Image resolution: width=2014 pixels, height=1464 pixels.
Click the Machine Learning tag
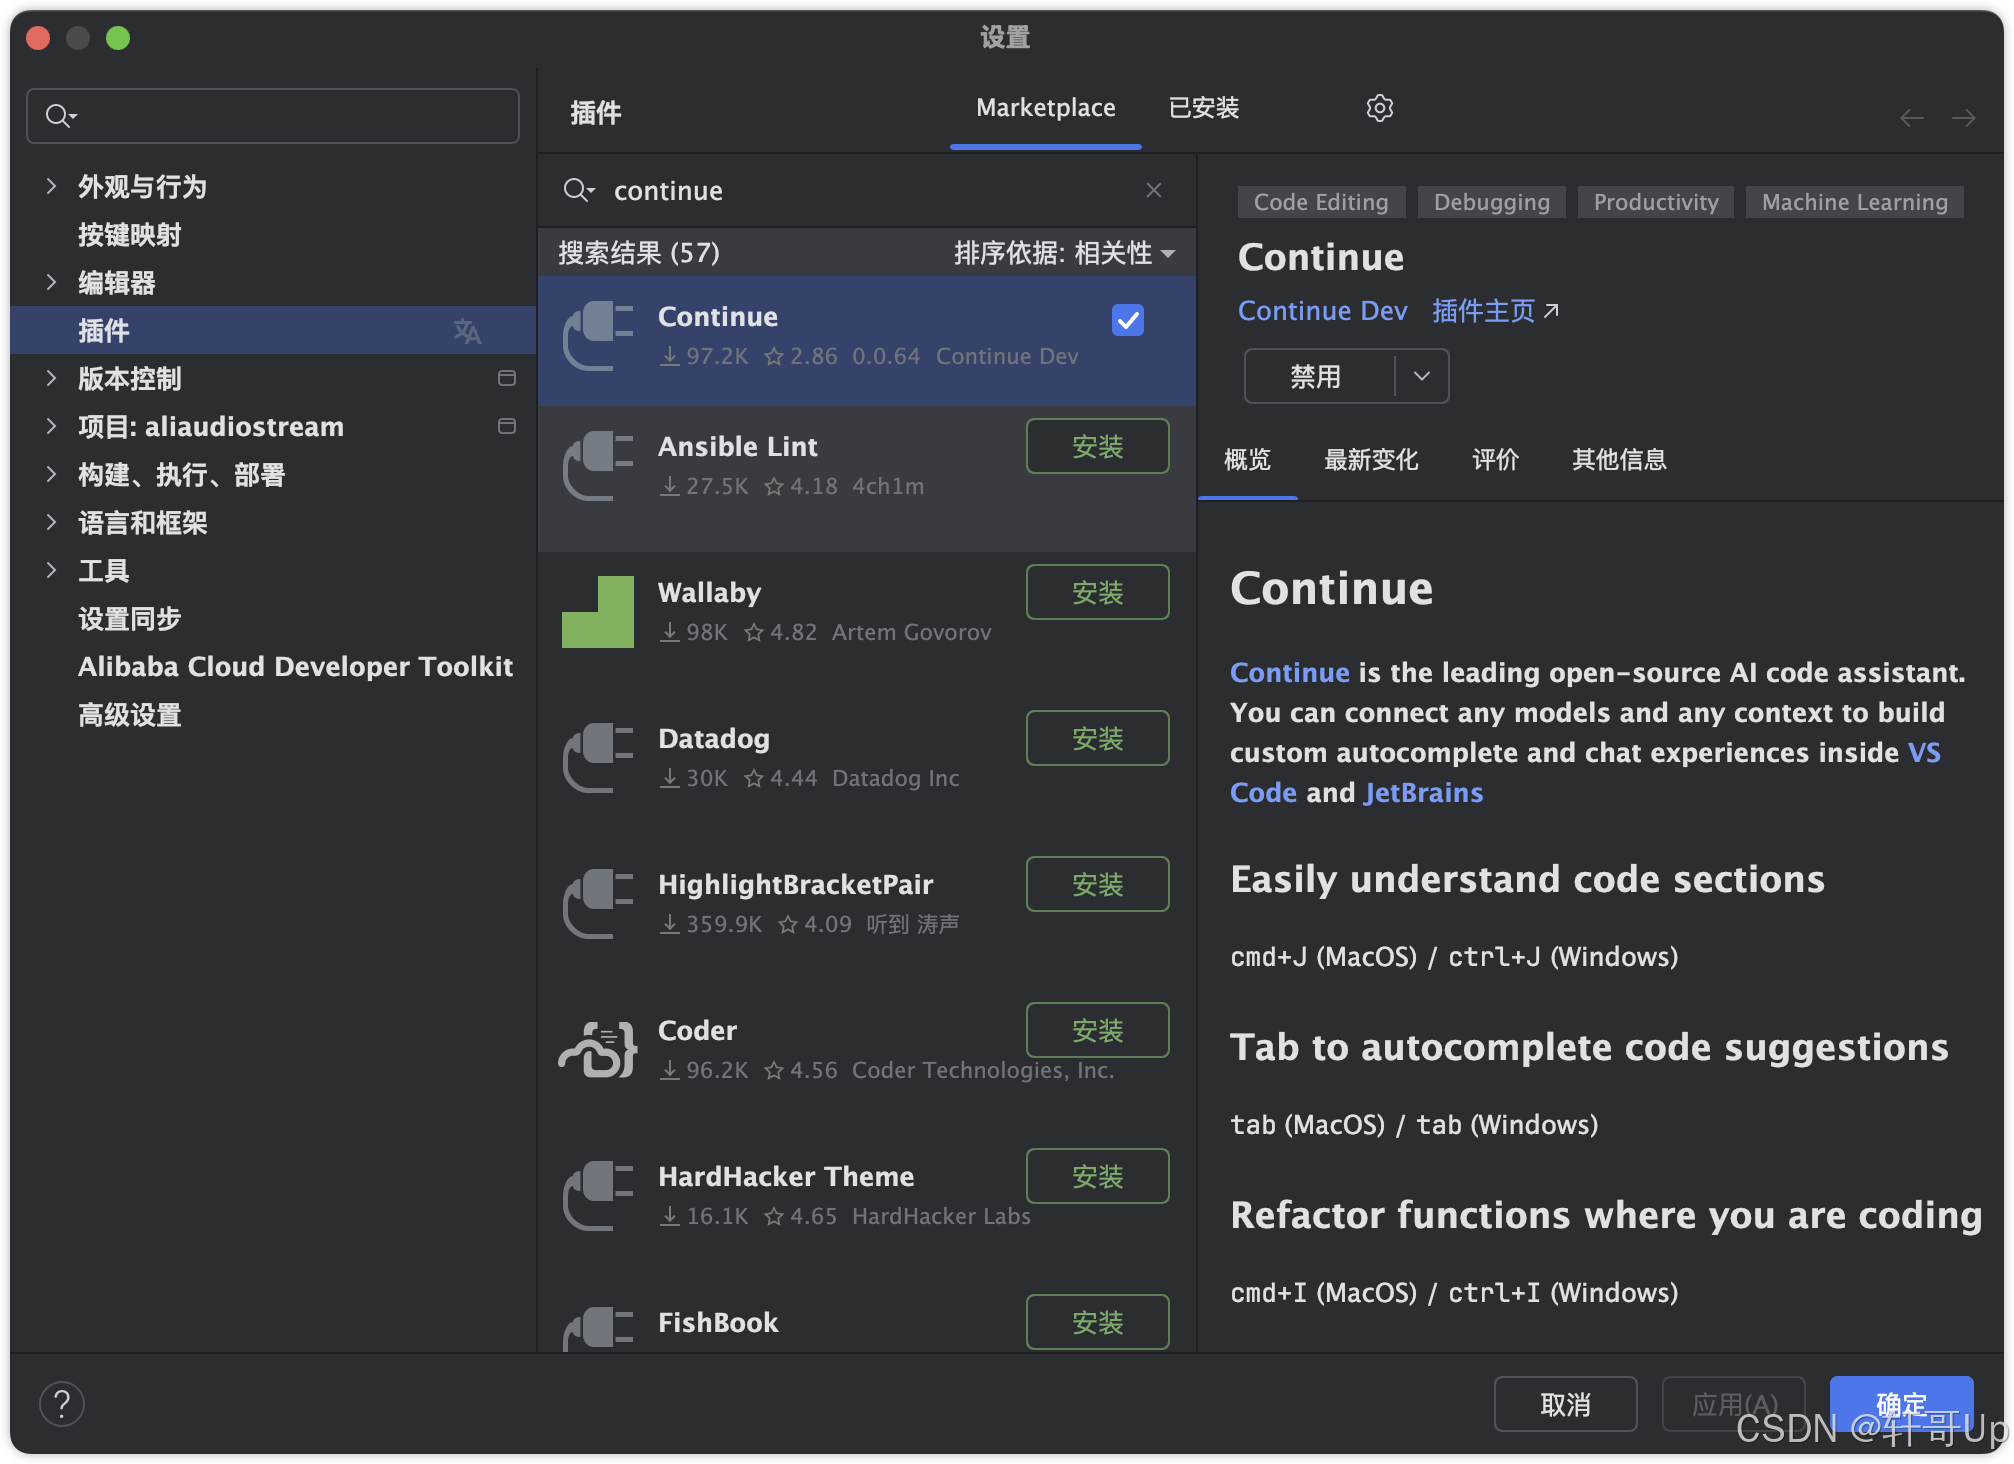(x=1854, y=202)
